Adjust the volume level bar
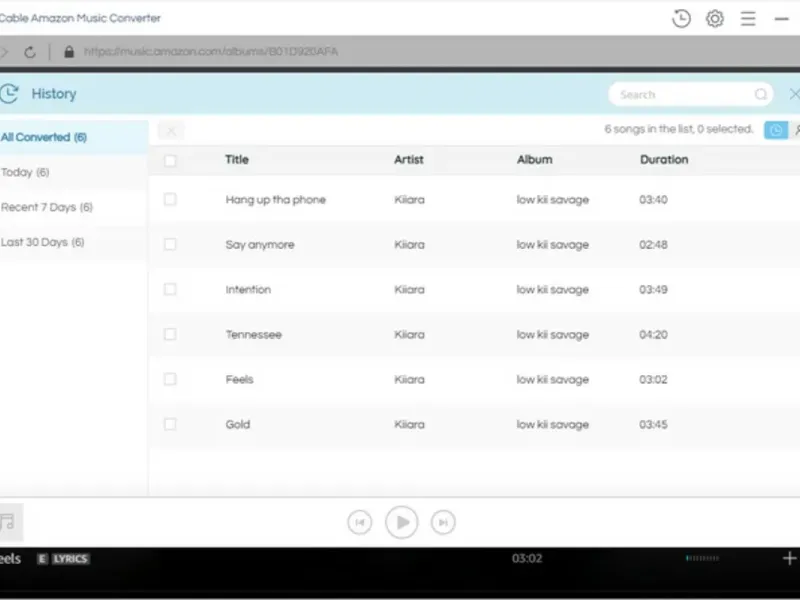This screenshot has width=800, height=600. point(702,558)
